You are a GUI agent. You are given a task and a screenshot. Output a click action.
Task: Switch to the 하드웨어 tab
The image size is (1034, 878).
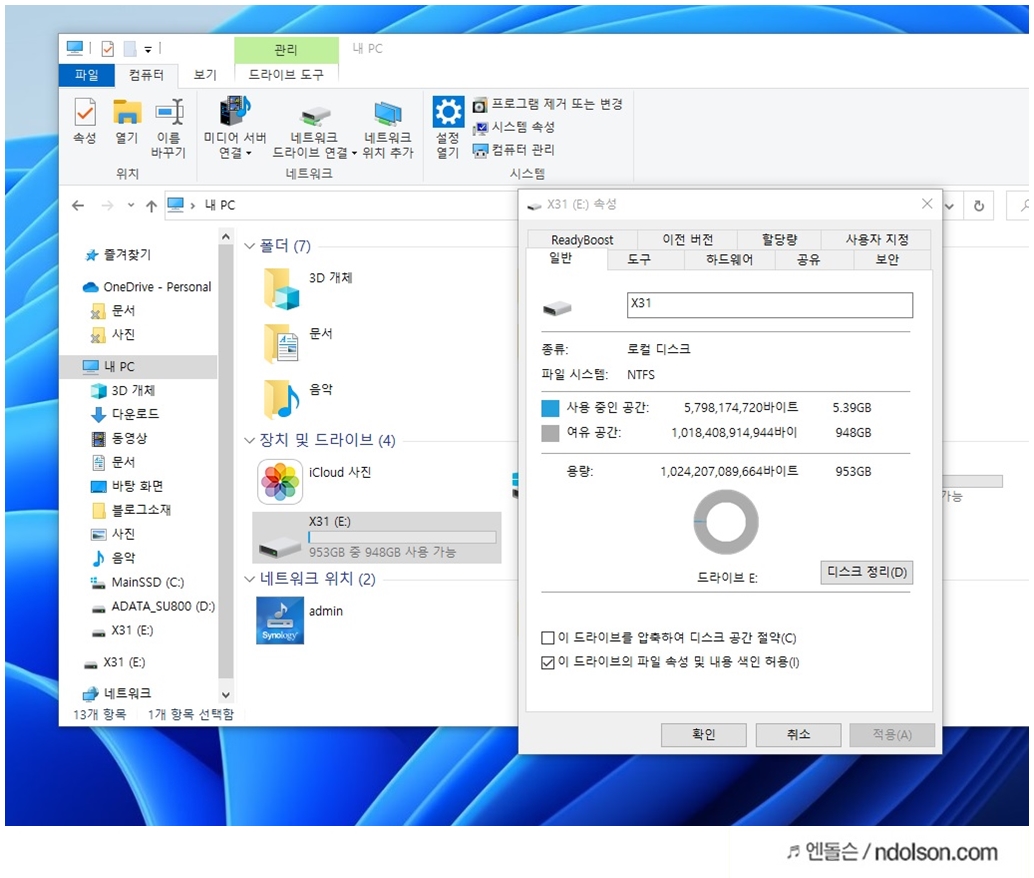pos(729,260)
